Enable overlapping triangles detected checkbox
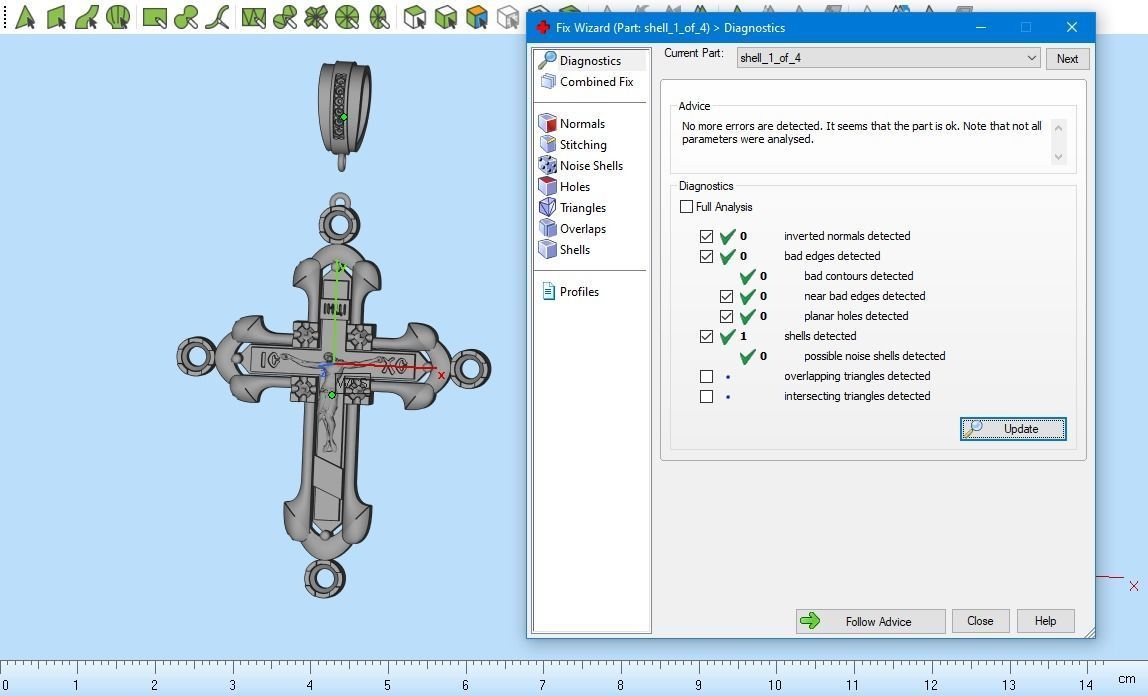 pos(706,376)
